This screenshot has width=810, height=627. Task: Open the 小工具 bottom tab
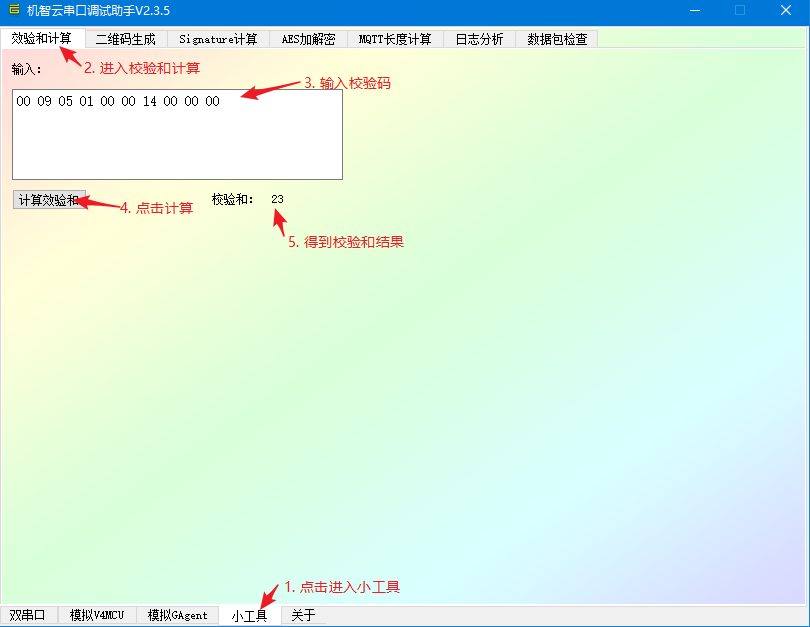249,615
